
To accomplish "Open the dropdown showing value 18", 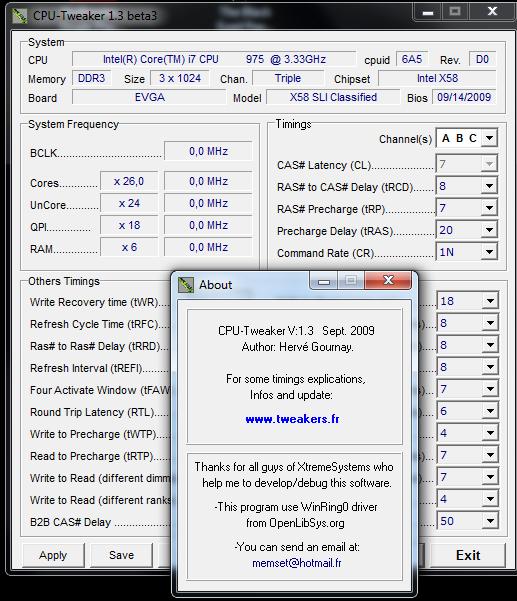I will (490, 301).
